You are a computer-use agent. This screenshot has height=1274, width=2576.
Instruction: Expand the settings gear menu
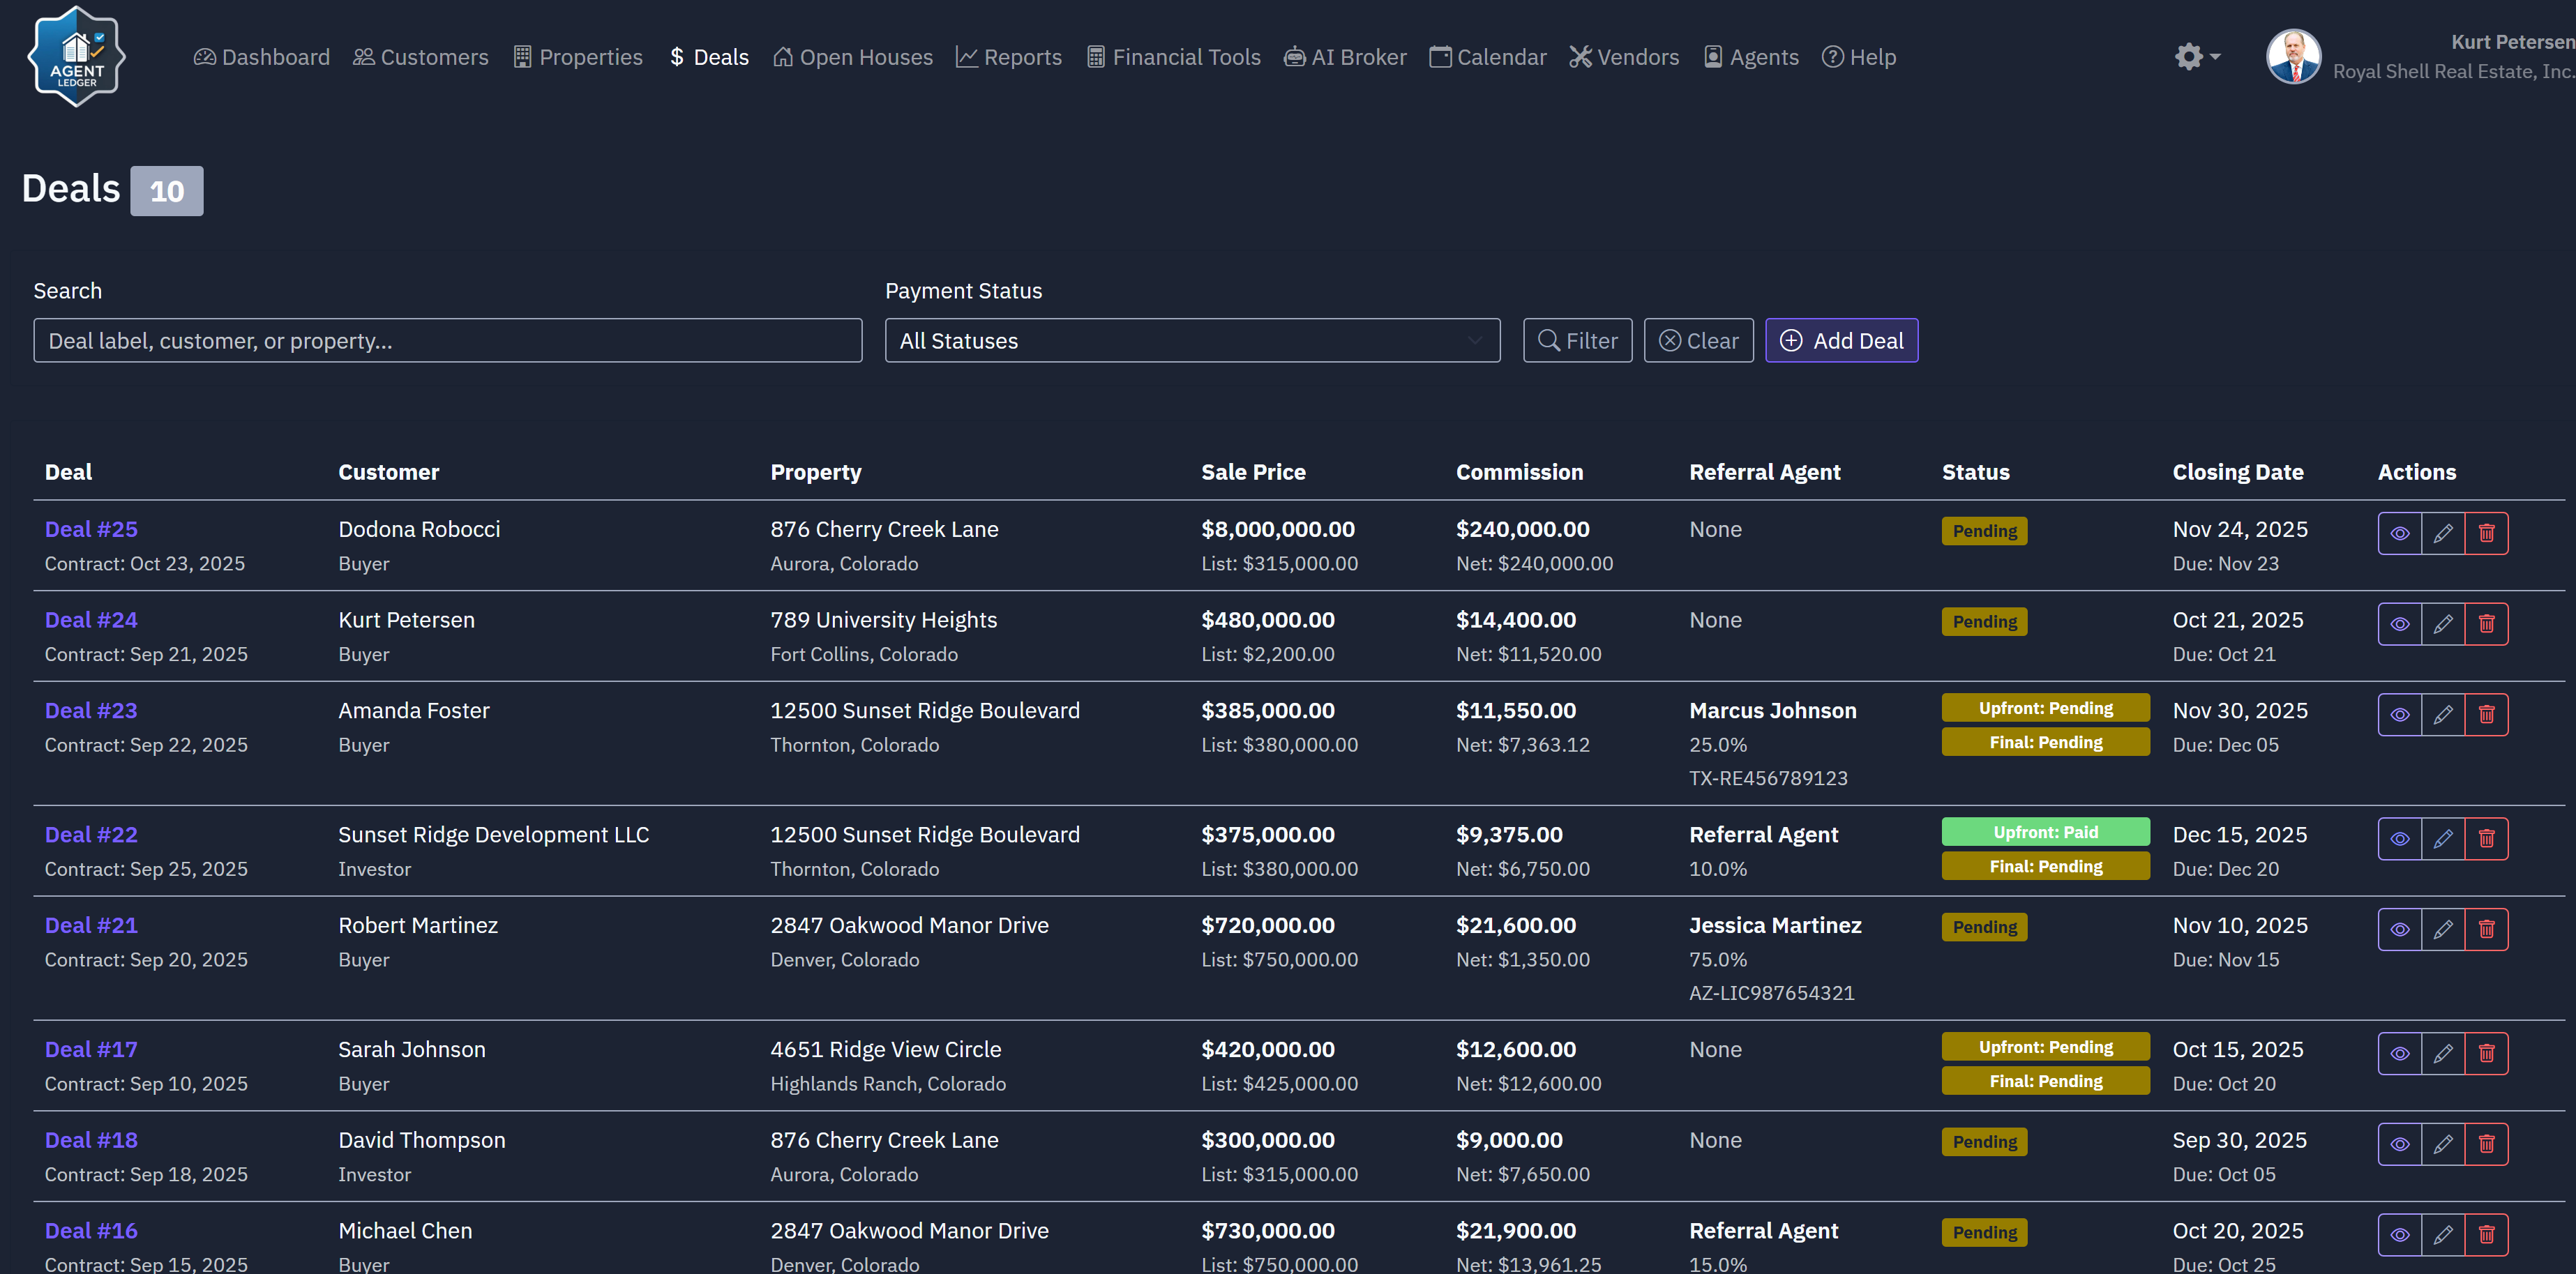click(2196, 57)
